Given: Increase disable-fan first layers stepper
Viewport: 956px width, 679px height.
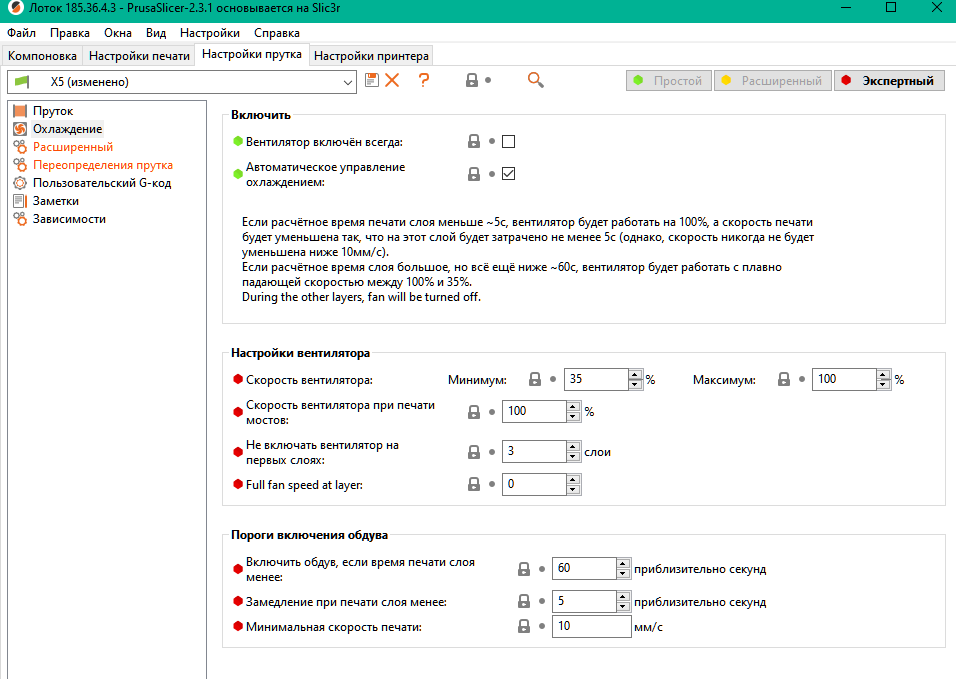Looking at the screenshot, I should [x=573, y=447].
